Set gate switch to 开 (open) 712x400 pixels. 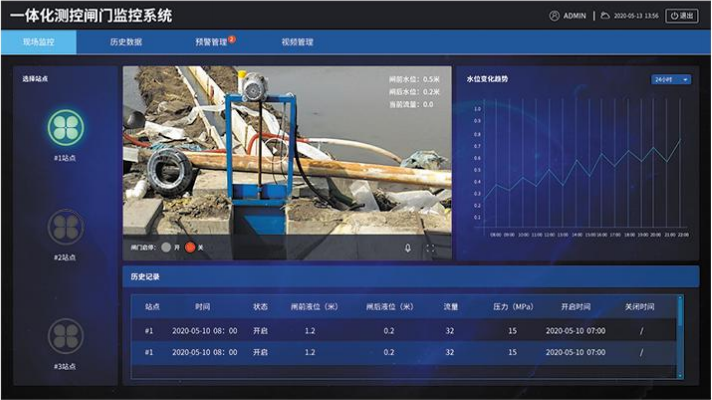click(x=166, y=247)
